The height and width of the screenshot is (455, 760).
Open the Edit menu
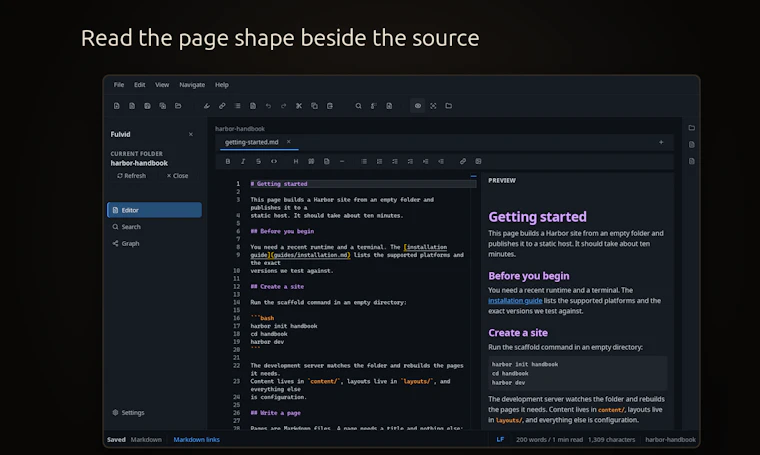pos(140,84)
